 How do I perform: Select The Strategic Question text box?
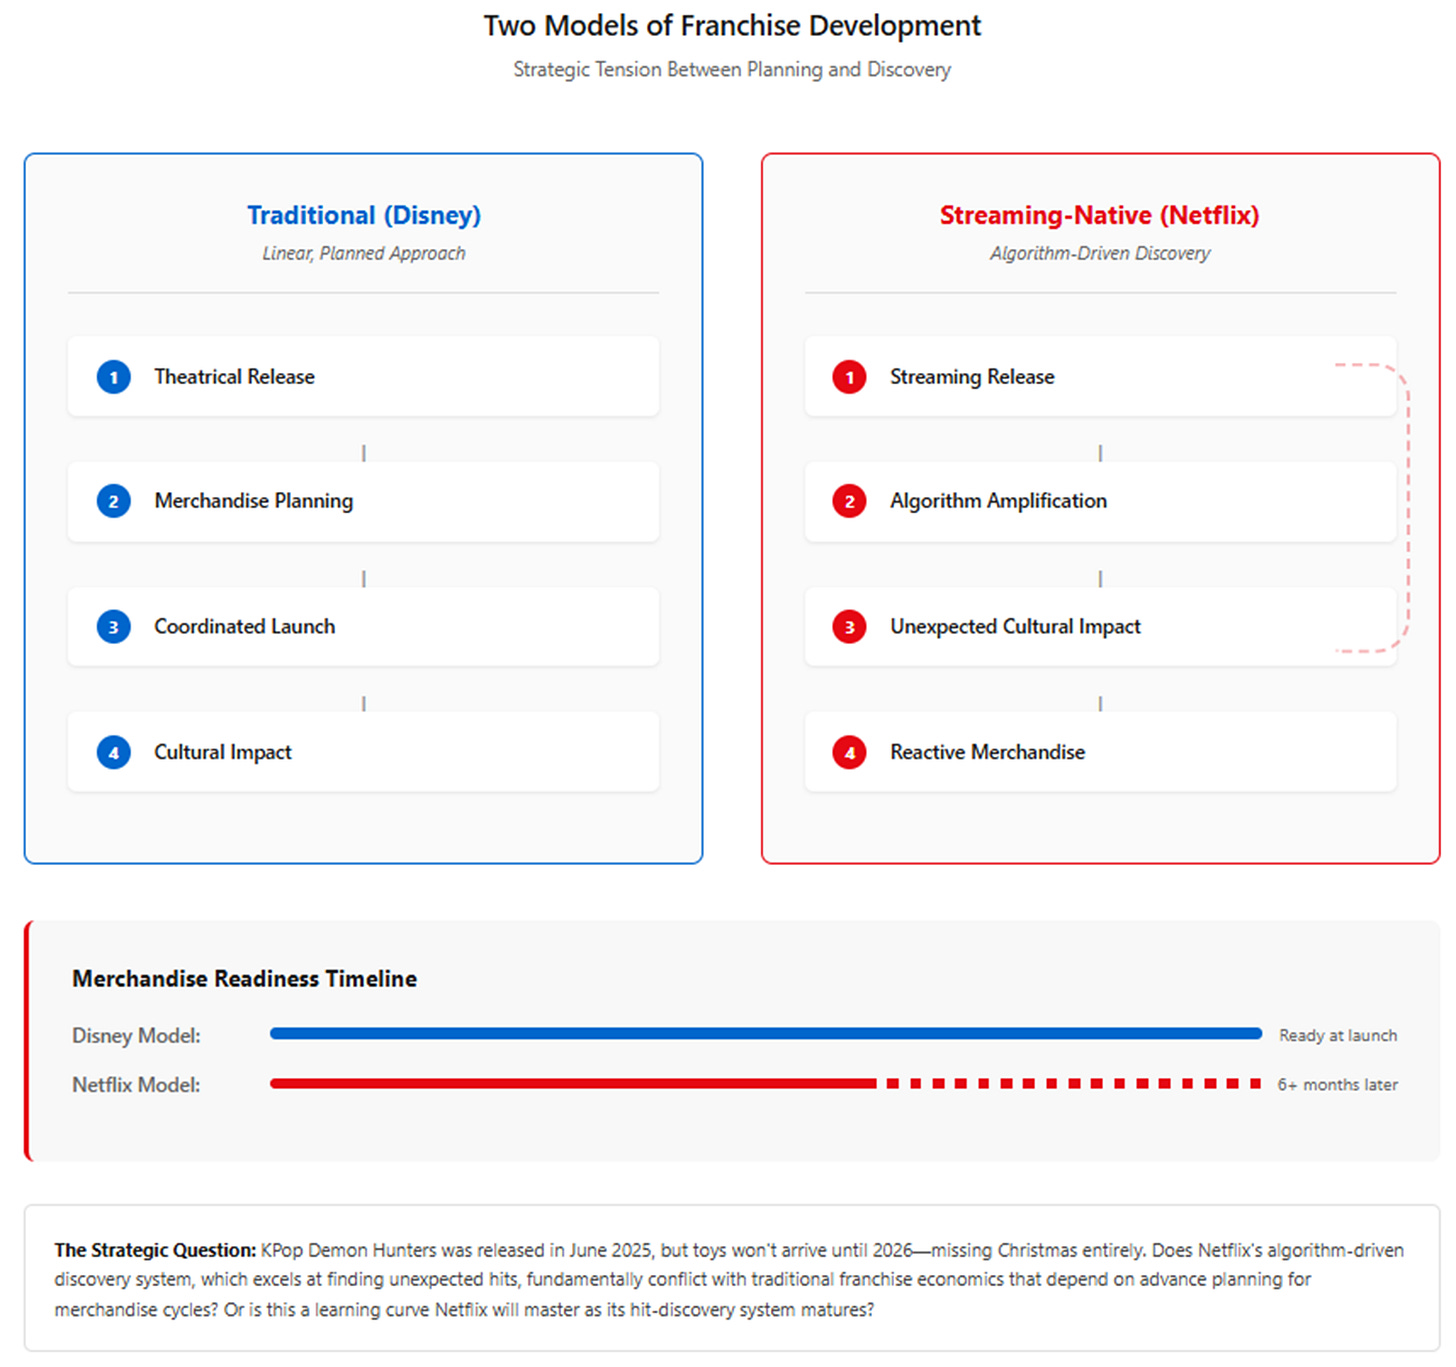pyautogui.click(x=728, y=1280)
